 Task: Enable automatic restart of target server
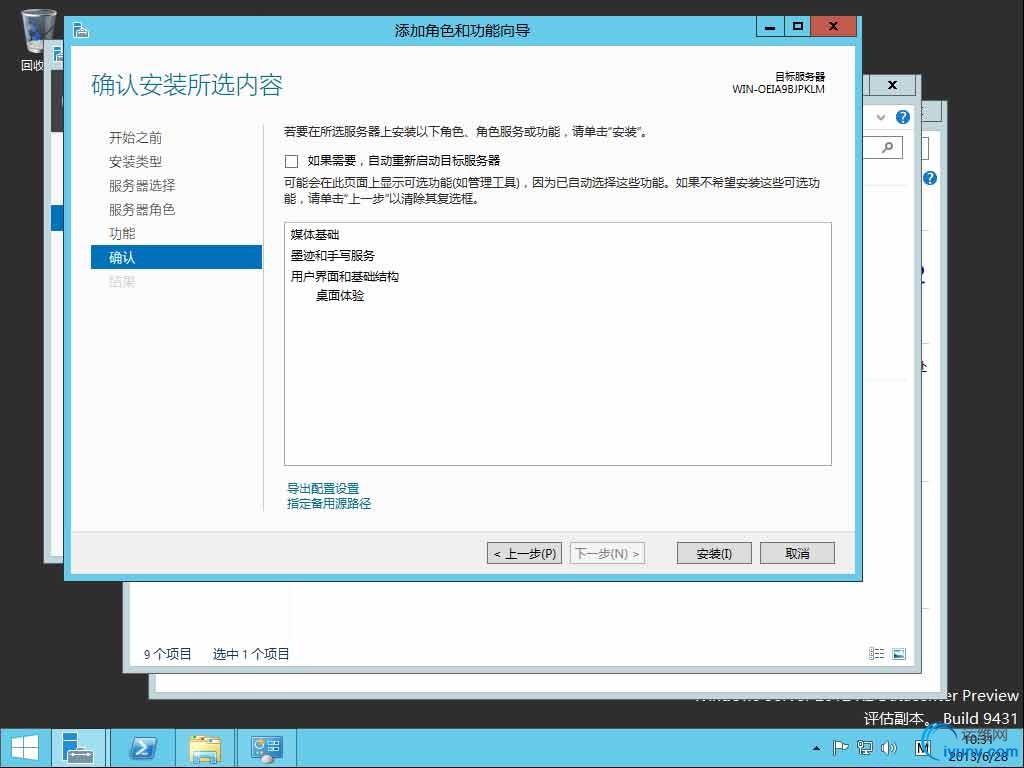point(292,161)
